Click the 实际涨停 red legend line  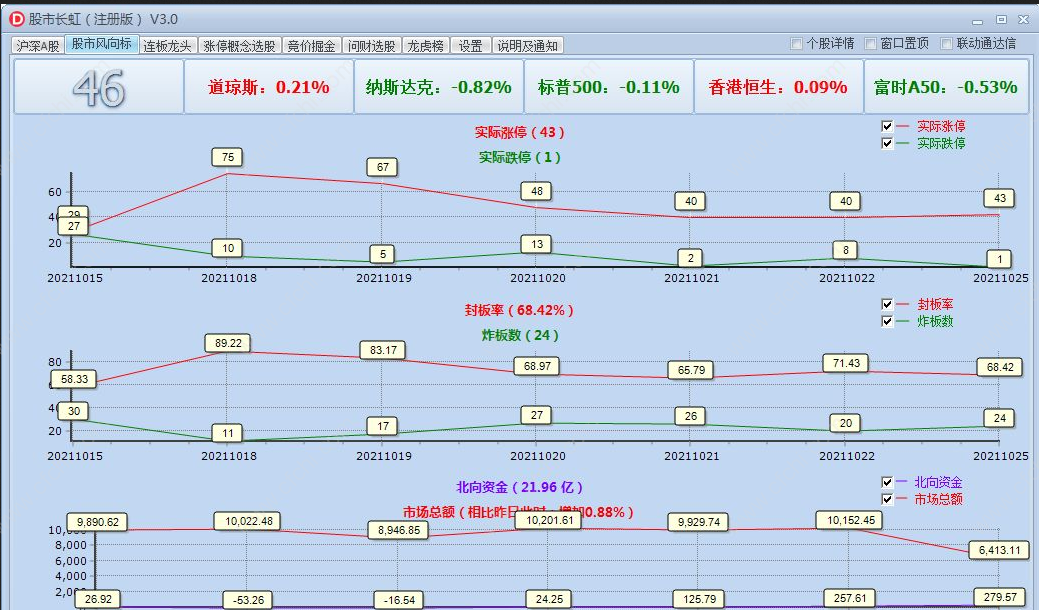[902, 126]
